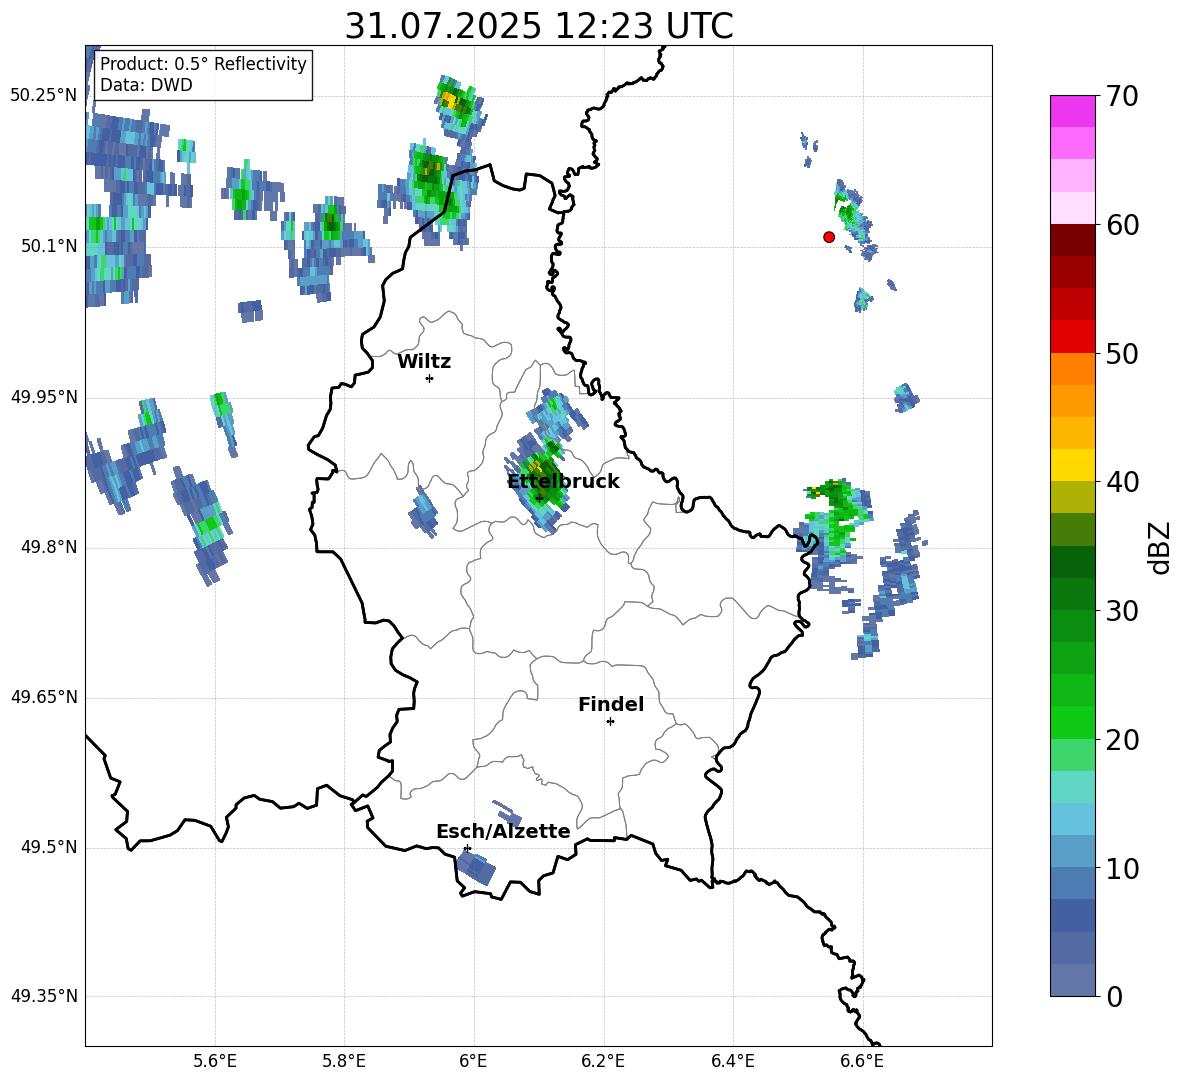
Task: Pick the yellow swatch at 40 dBZ
Action: 1072,465
